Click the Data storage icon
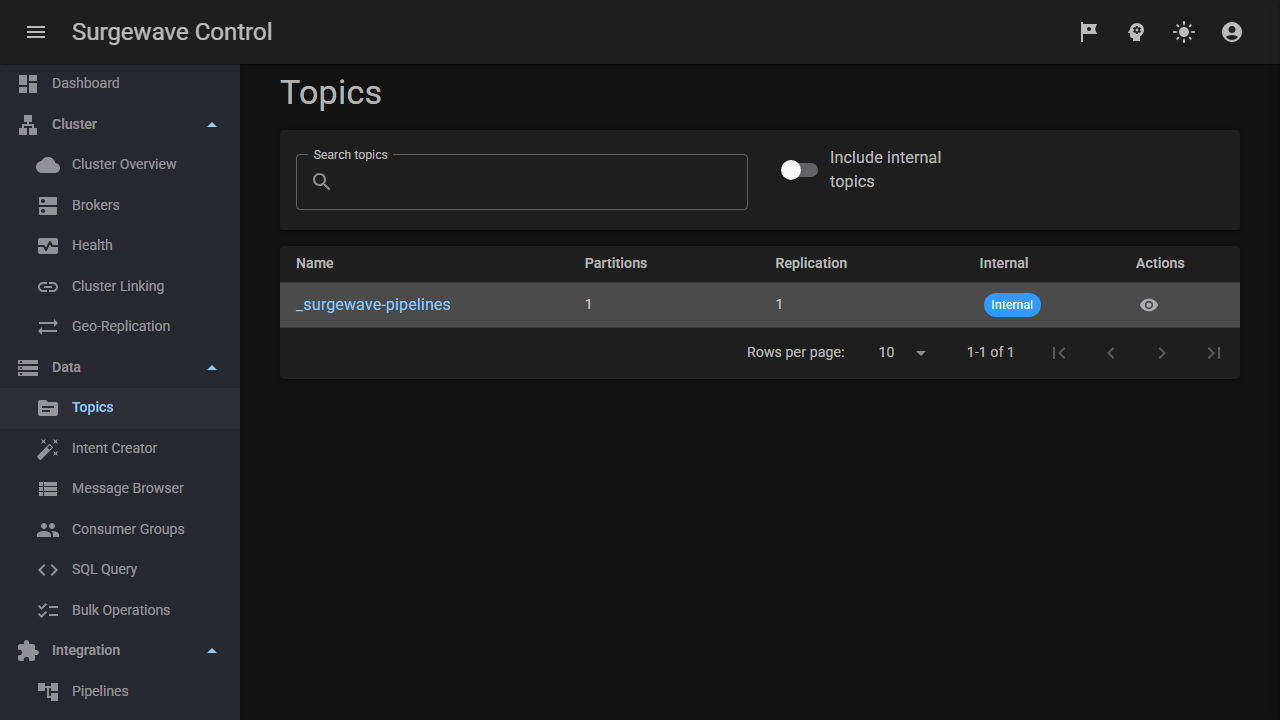Viewport: 1280px width, 720px height. (x=28, y=368)
